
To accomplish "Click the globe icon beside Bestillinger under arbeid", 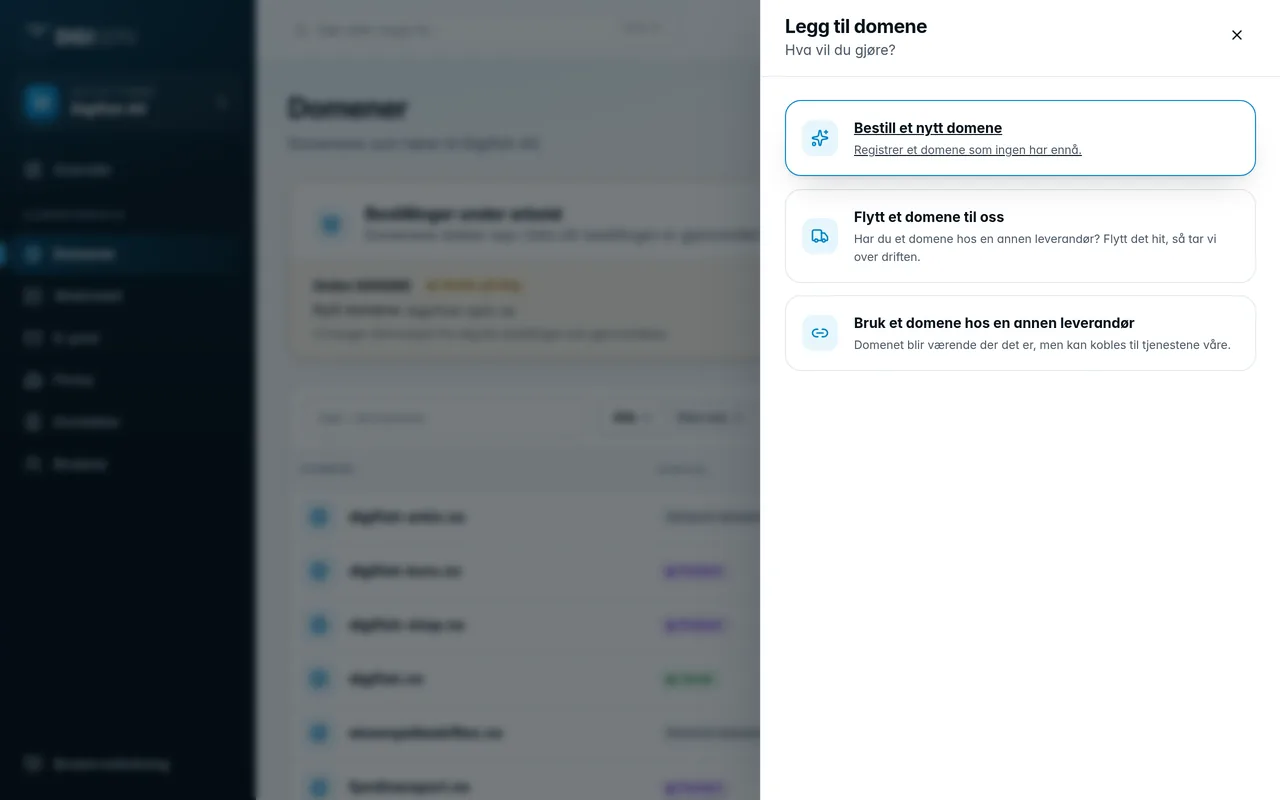I will coord(330,224).
